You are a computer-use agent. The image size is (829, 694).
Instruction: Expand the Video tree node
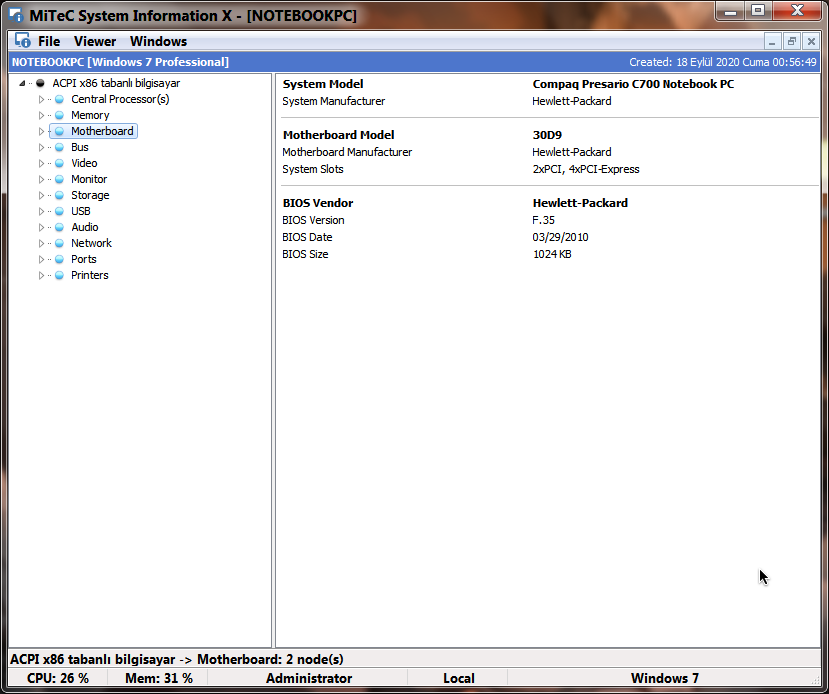click(41, 163)
